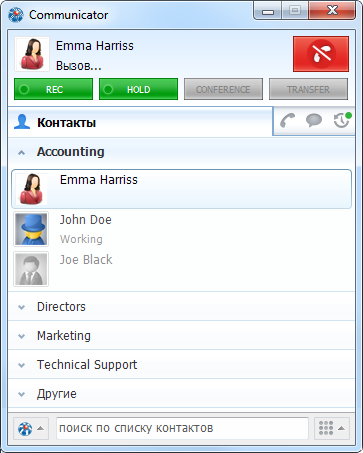Select Emma Harriss in the contact list
Image resolution: width=363 pixels, height=453 pixels.
181,189
